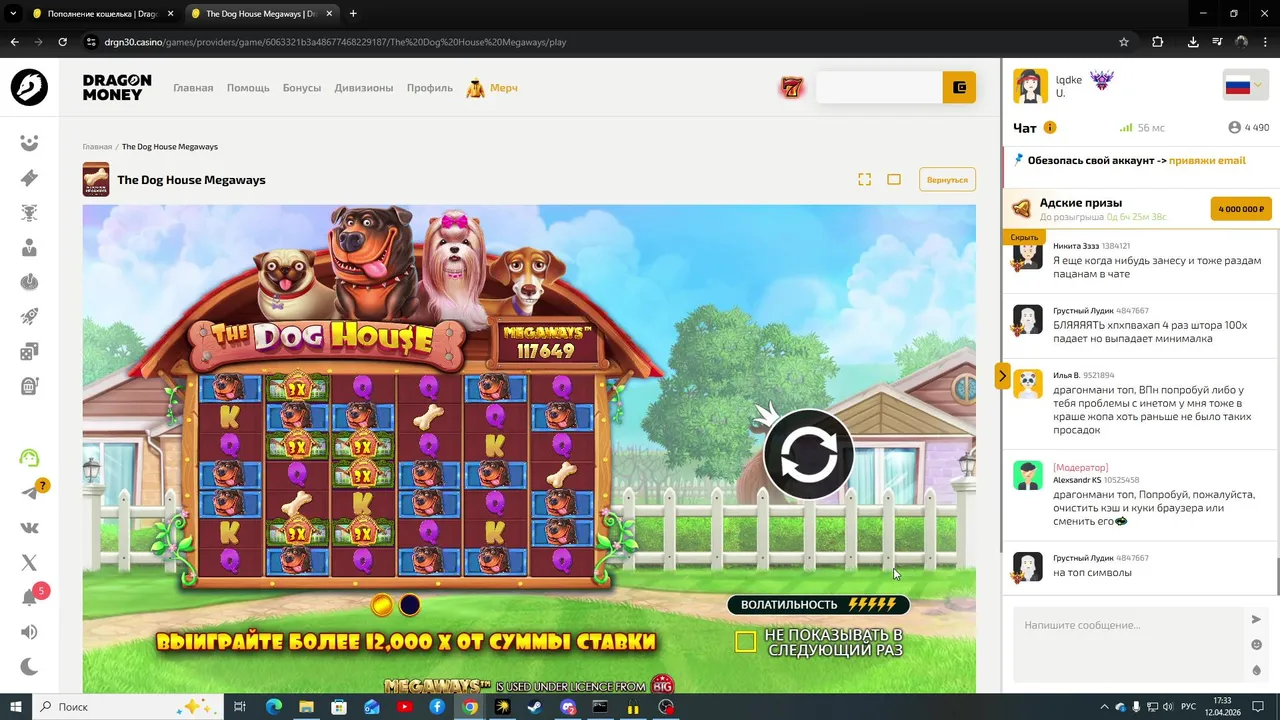Go to Главная in top navigation
Screen dimensions: 1280x720
[x=193, y=88]
